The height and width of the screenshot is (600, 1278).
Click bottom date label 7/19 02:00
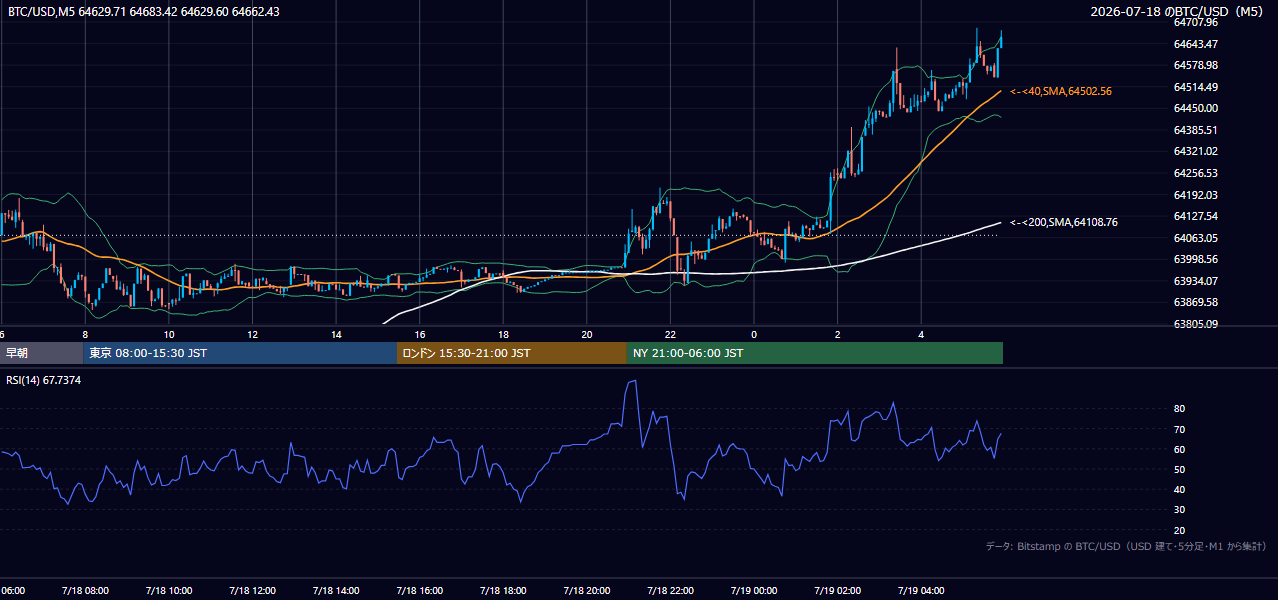[838, 591]
